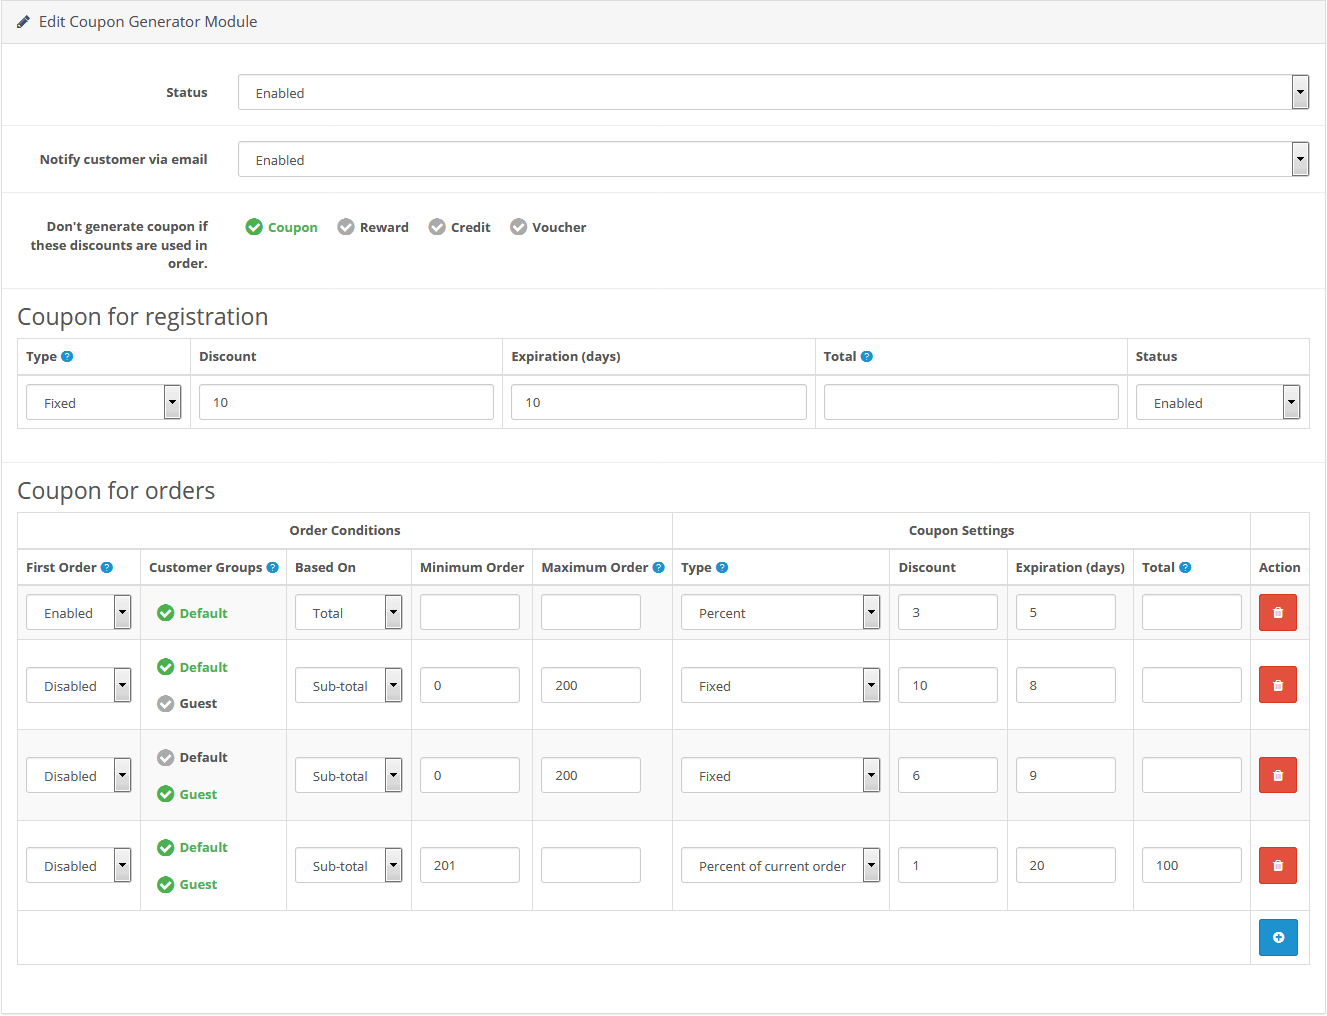Click the registration coupon Discount field
The height and width of the screenshot is (1016, 1327).
tap(346, 402)
